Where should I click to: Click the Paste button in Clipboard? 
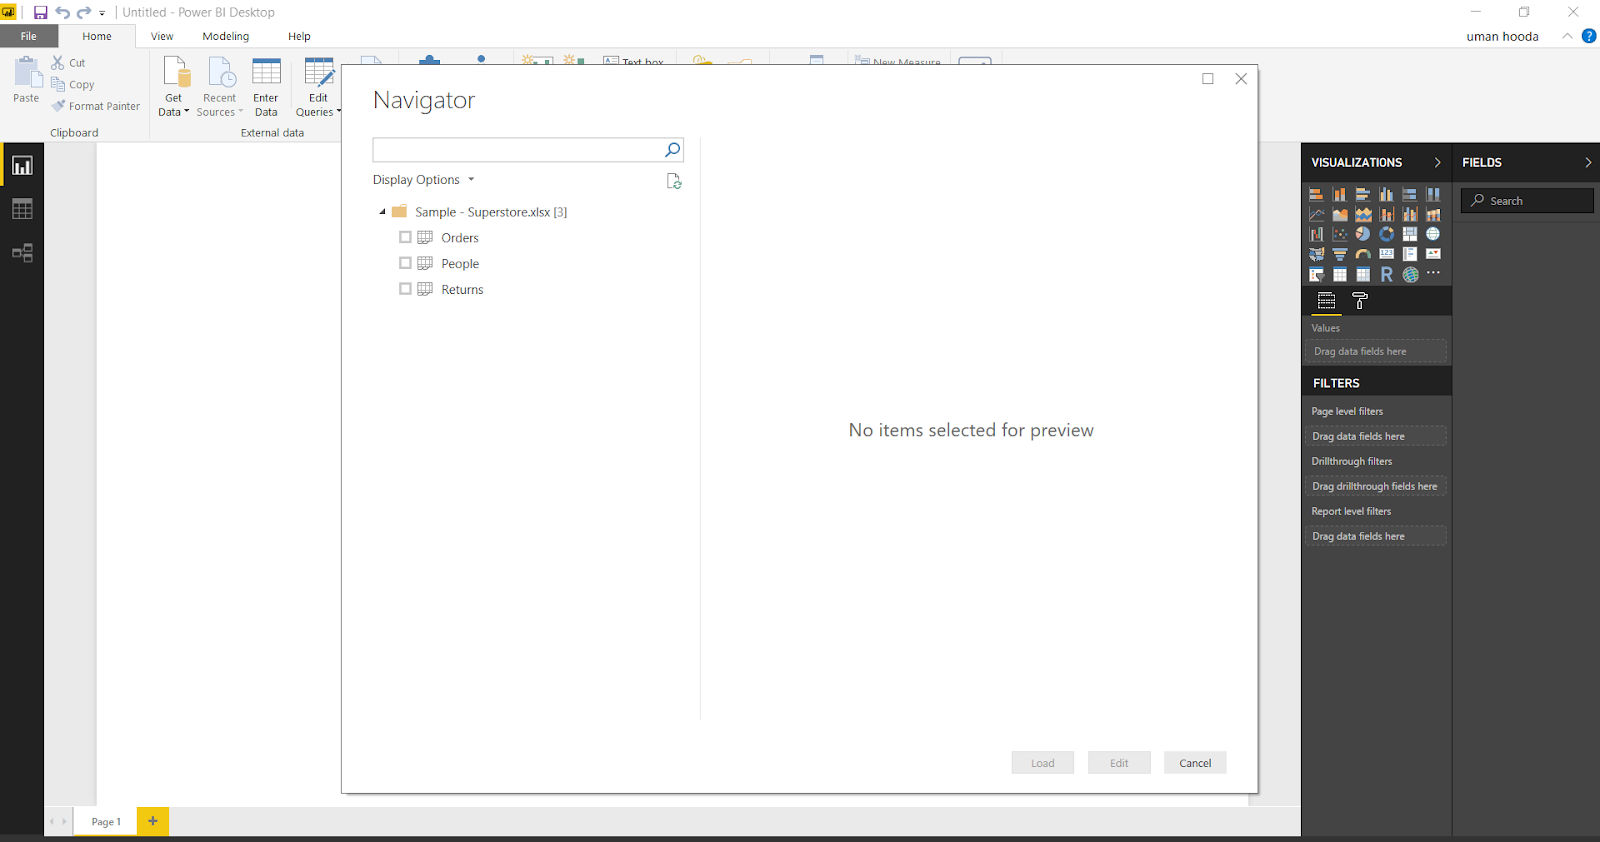(x=26, y=80)
